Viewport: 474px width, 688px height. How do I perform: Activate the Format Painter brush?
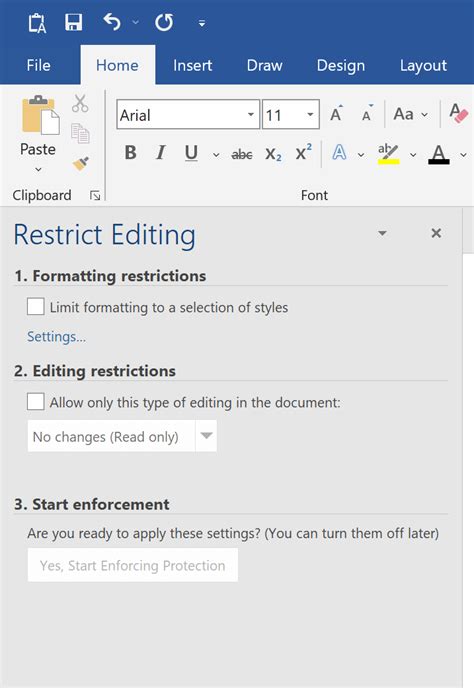click(81, 163)
